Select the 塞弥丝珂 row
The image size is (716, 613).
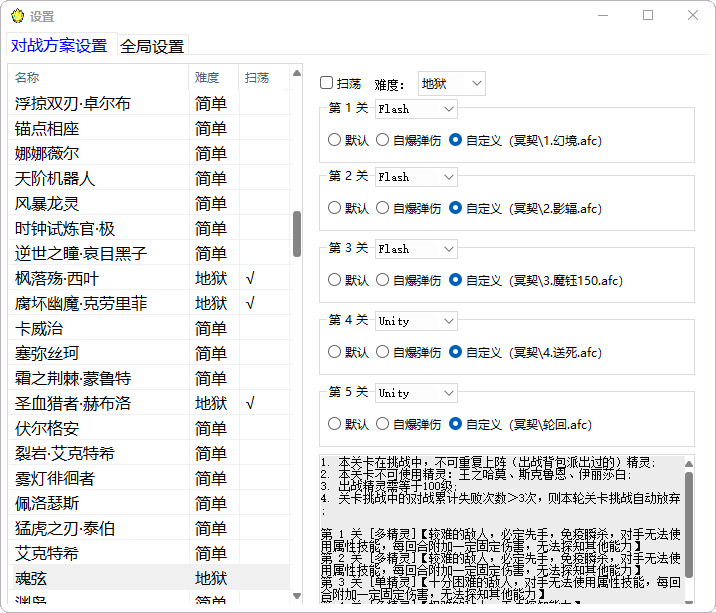pyautogui.click(x=149, y=353)
